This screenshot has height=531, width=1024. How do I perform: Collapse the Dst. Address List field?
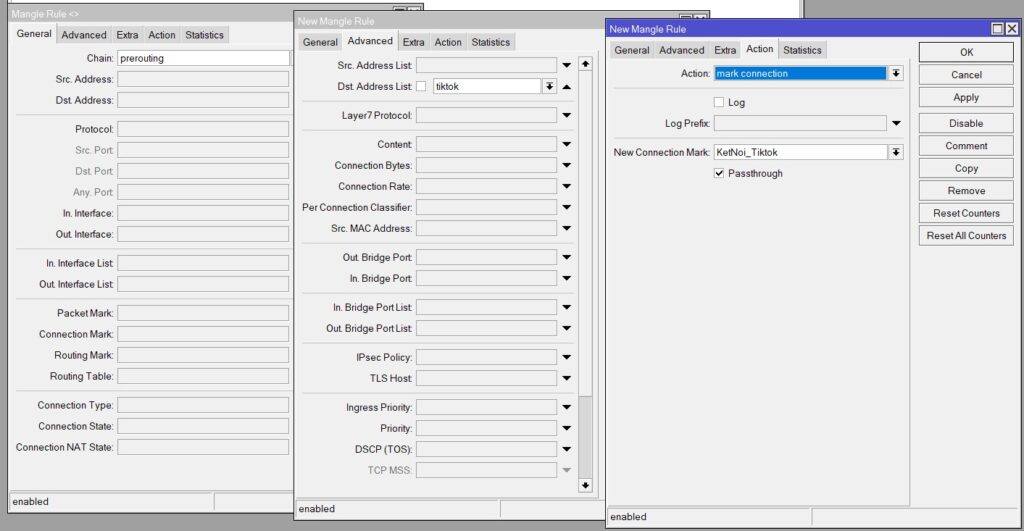click(567, 87)
